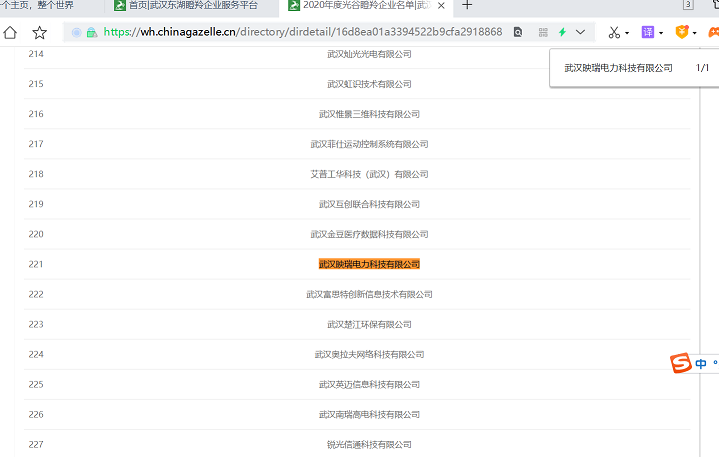Click the find-in-page search box text
The width and height of the screenshot is (719, 457).
pyautogui.click(x=618, y=68)
